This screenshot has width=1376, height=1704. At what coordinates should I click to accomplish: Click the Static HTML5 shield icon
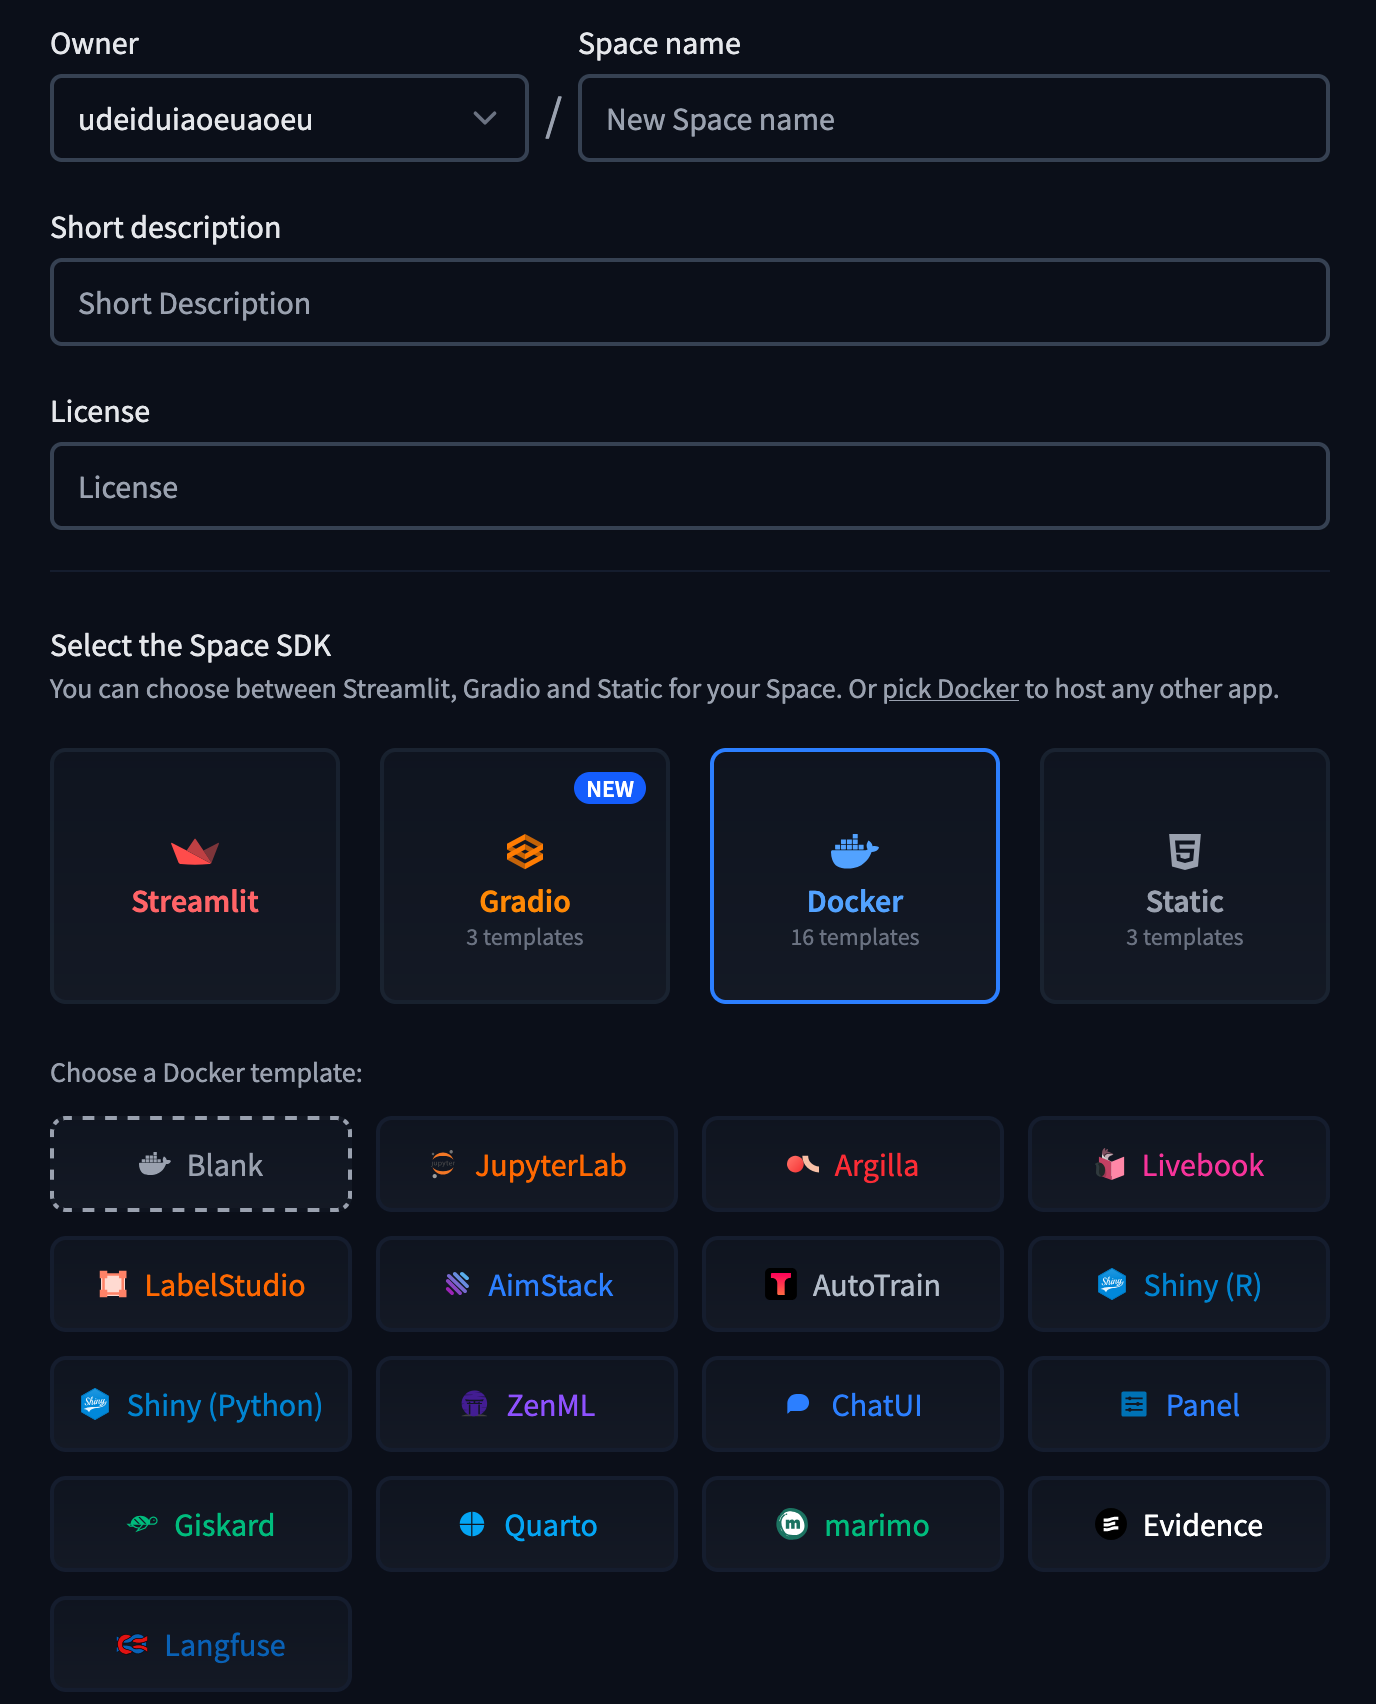(1185, 852)
